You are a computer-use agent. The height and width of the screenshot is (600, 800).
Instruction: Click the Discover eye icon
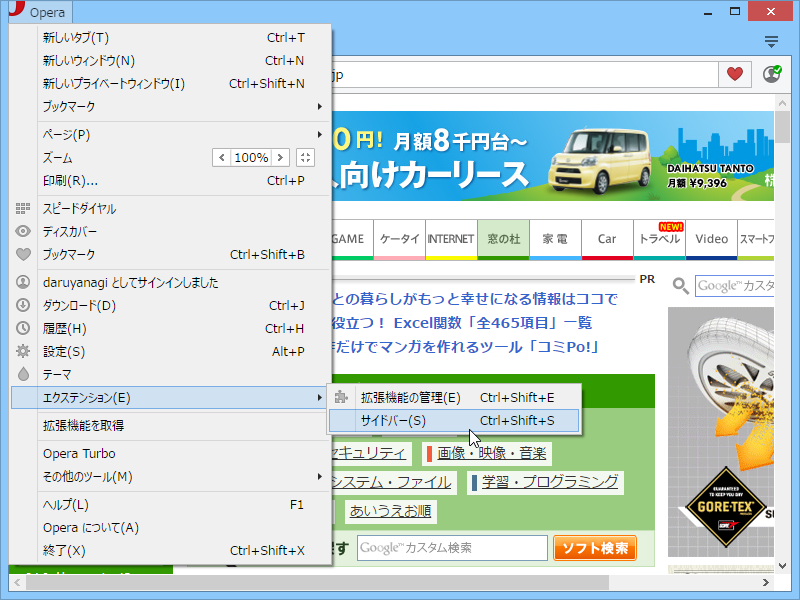click(x=22, y=231)
